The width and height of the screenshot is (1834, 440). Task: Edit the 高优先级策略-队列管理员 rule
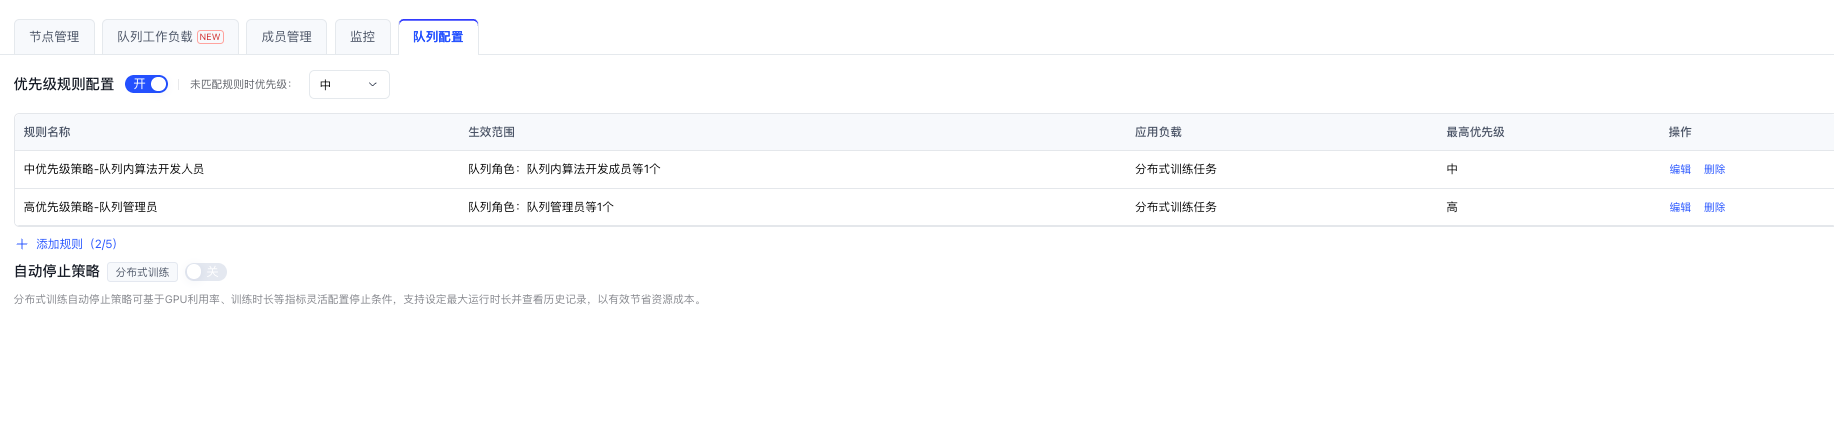coord(1680,208)
